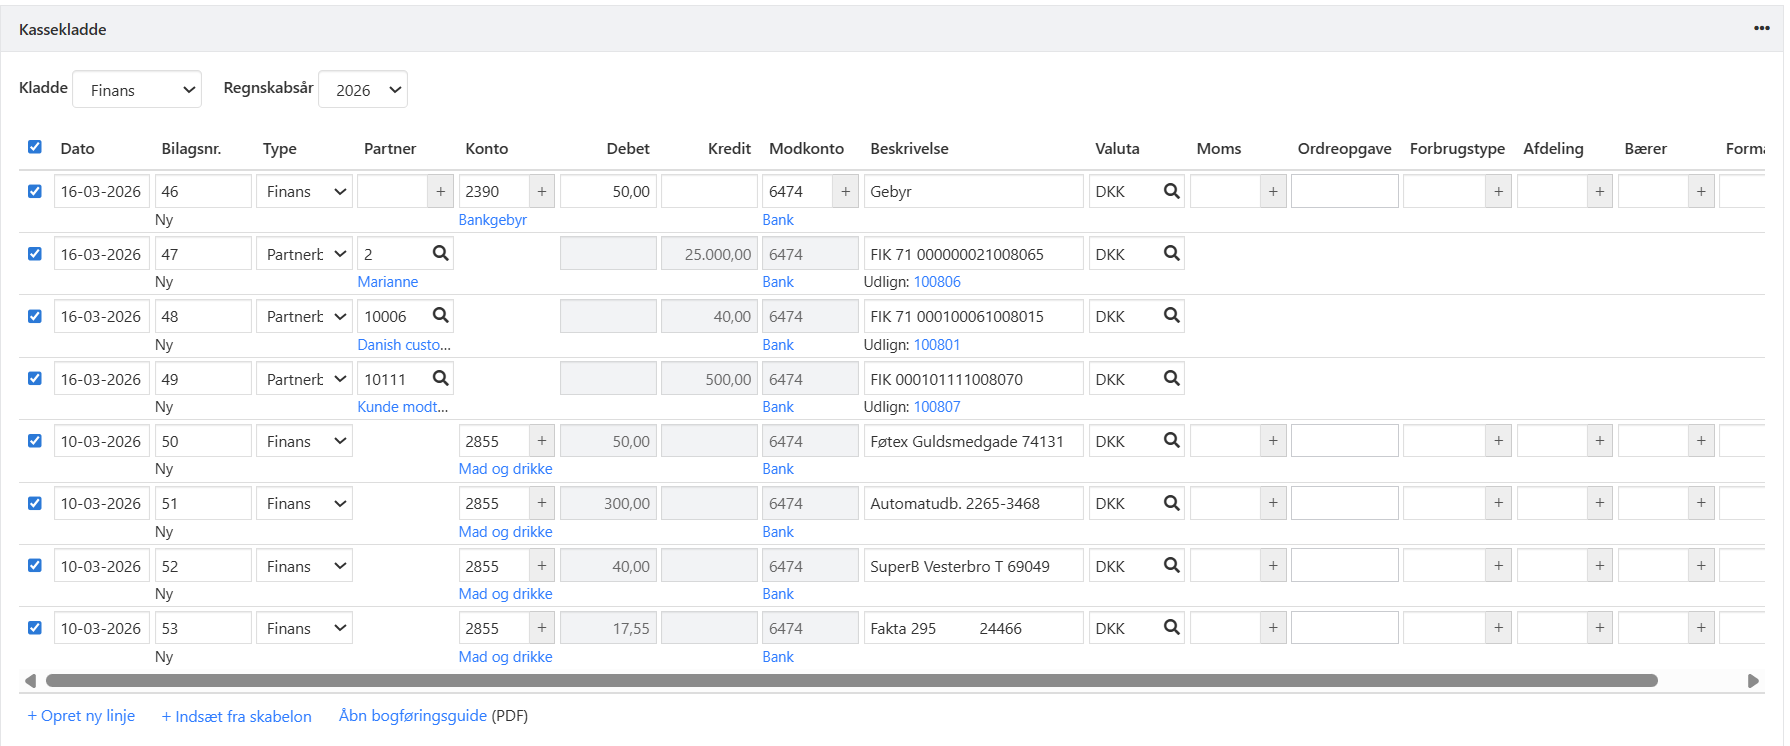This screenshot has height=746, width=1790.
Task: Click the plus button beside Konto 2390
Action: coord(542,191)
